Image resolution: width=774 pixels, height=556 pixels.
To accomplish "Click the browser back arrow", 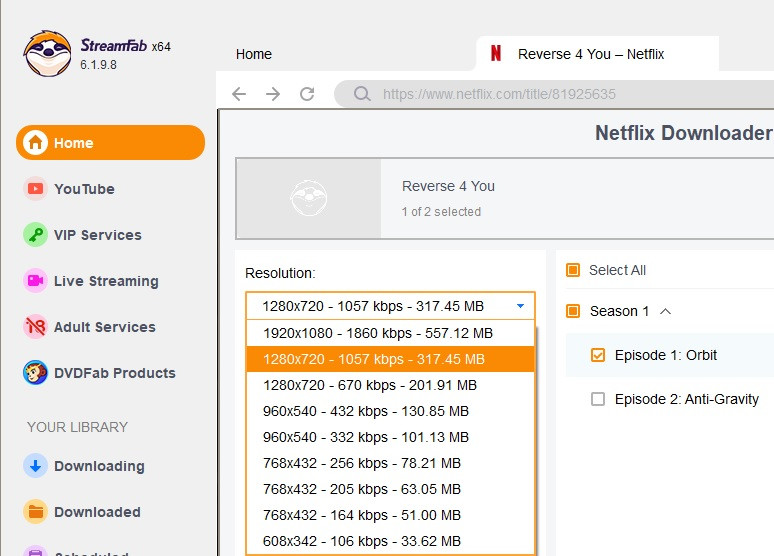I will coord(238,94).
